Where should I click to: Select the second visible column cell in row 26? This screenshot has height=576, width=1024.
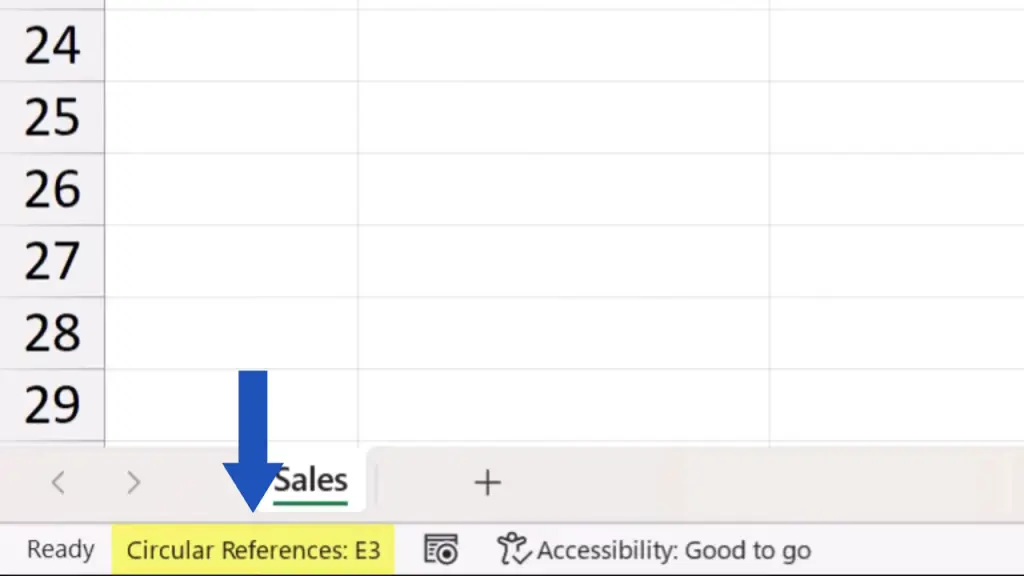(563, 190)
